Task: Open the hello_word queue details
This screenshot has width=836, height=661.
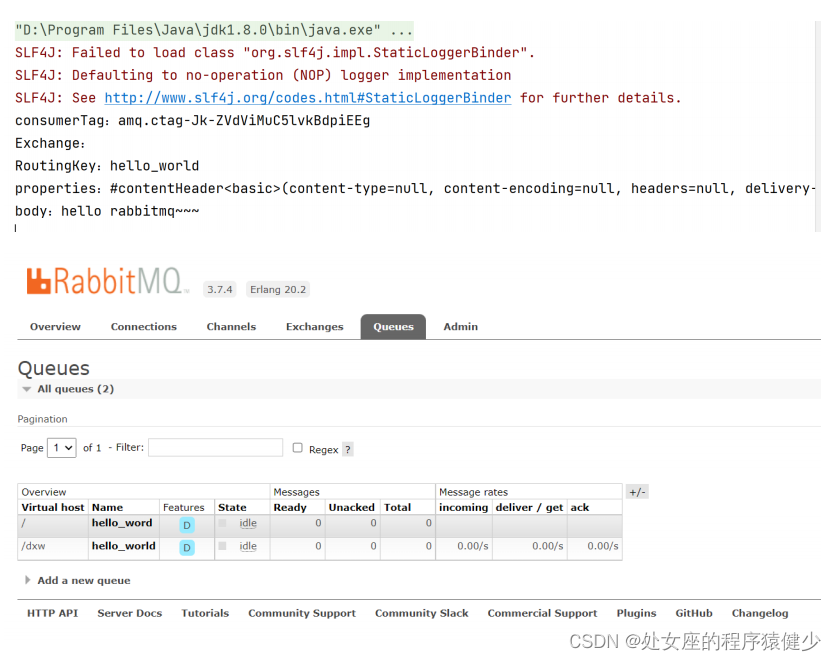Action: pyautogui.click(x=122, y=523)
